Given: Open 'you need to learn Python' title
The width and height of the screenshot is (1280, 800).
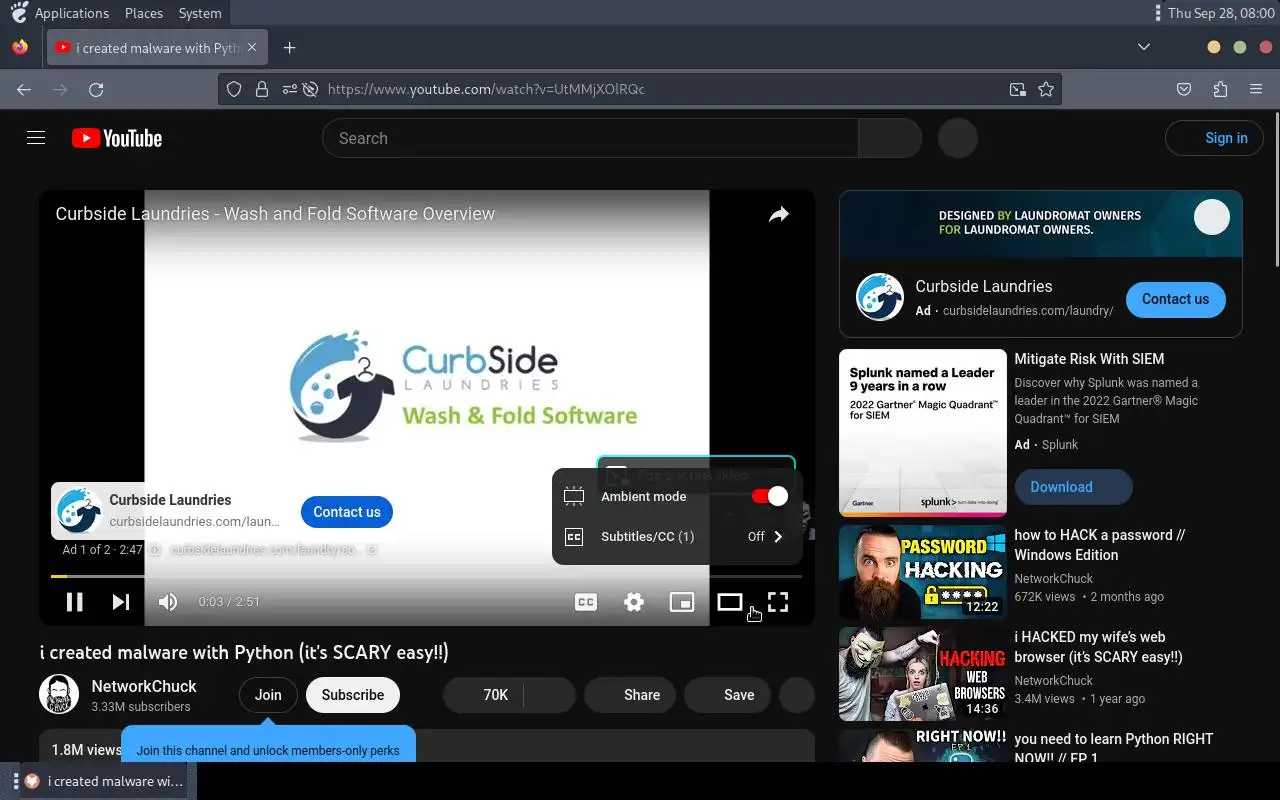Looking at the screenshot, I should click(1113, 749).
